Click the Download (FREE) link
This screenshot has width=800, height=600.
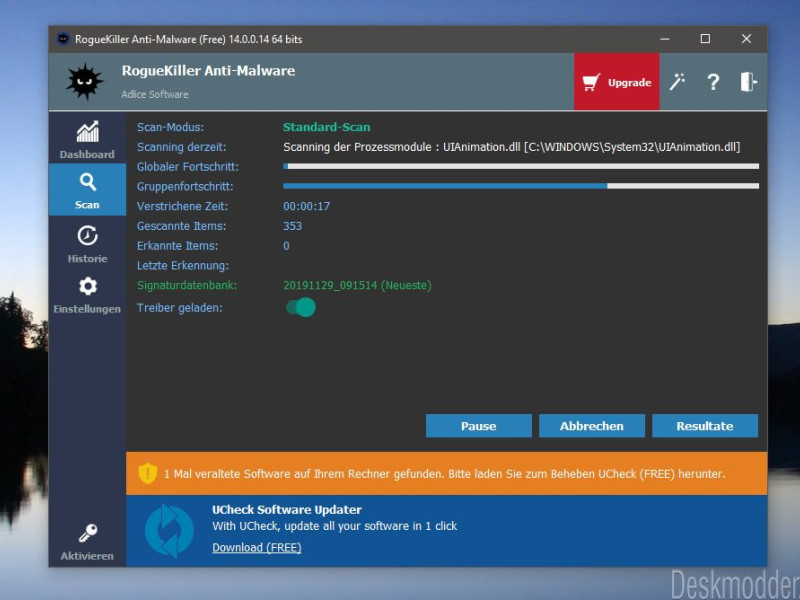coord(257,547)
